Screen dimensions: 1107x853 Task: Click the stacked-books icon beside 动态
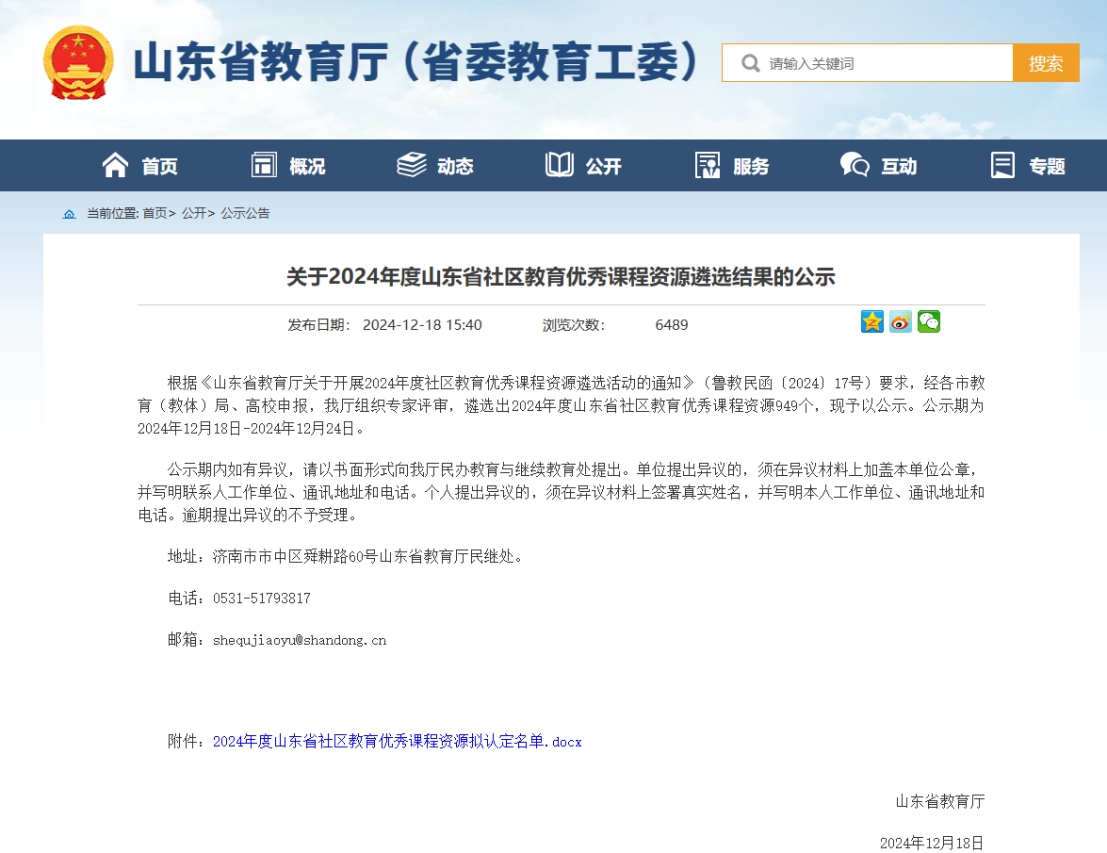[x=412, y=165]
